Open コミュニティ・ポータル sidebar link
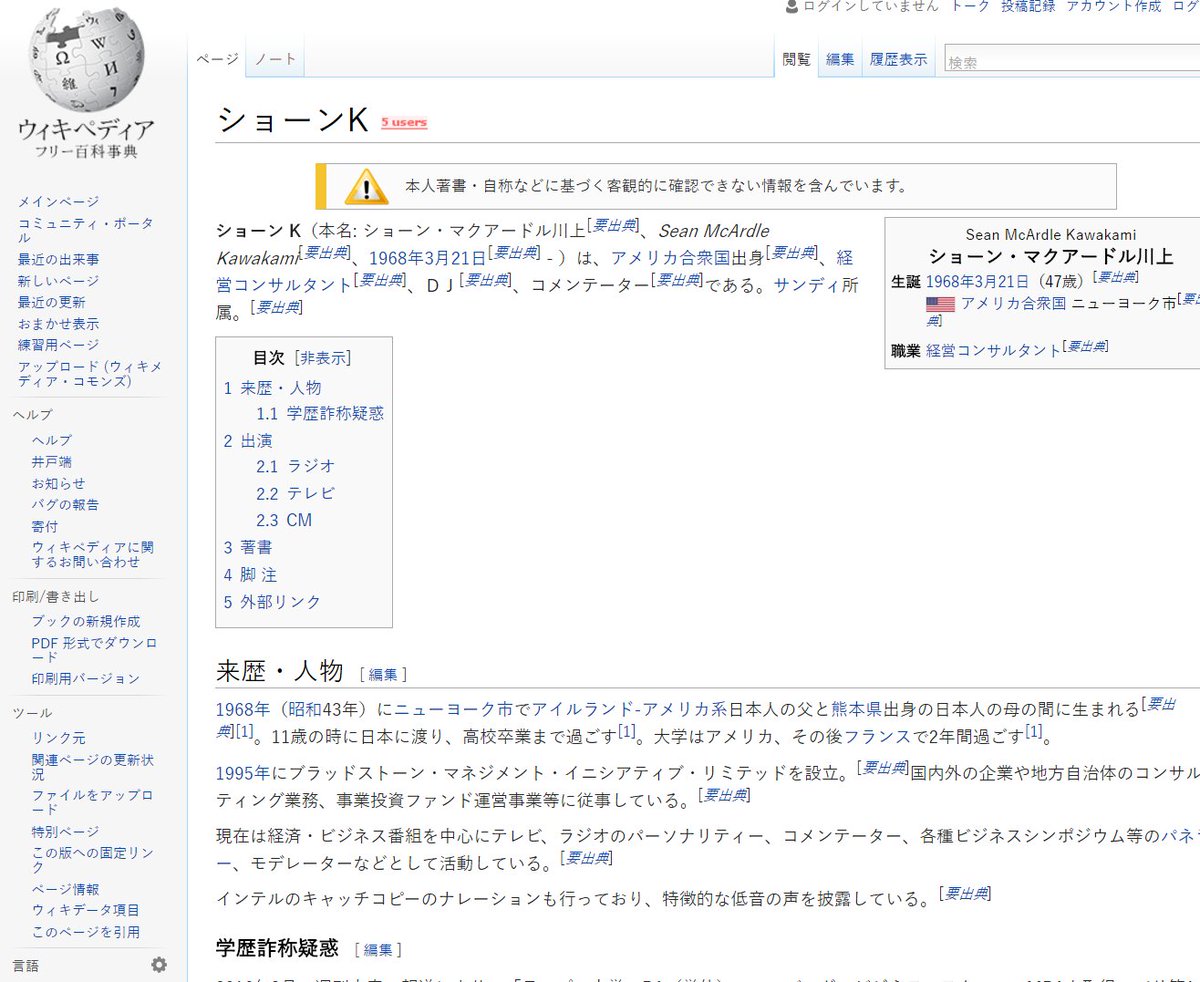1200x982 pixels. 86,230
